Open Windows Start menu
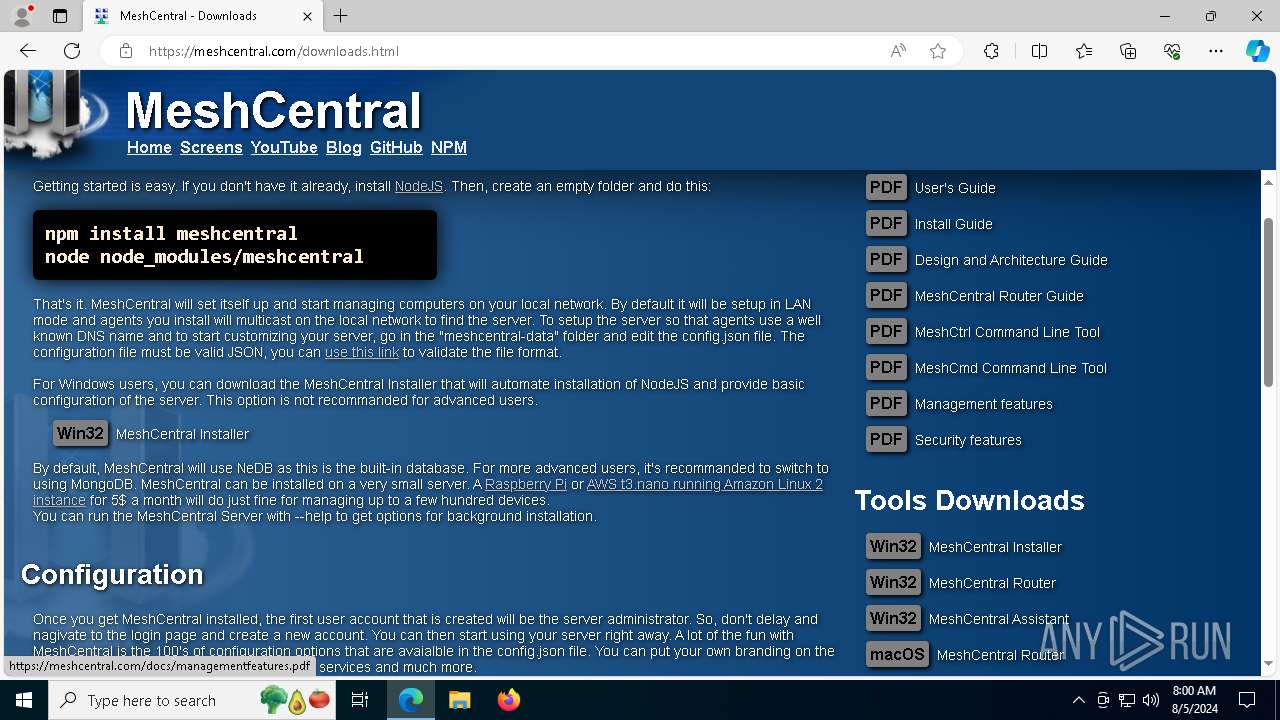Viewport: 1280px width, 720px height. pyautogui.click(x=24, y=700)
